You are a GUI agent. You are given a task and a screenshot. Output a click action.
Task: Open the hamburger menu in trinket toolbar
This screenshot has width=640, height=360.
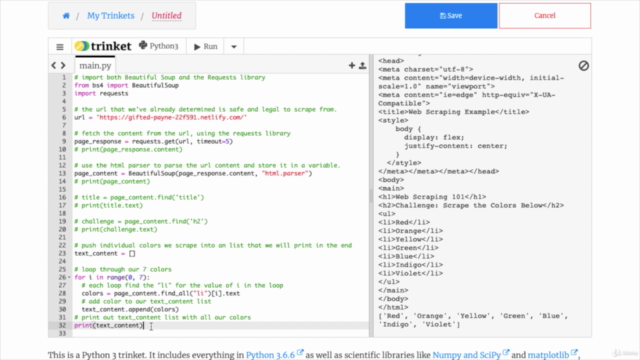[x=60, y=47]
